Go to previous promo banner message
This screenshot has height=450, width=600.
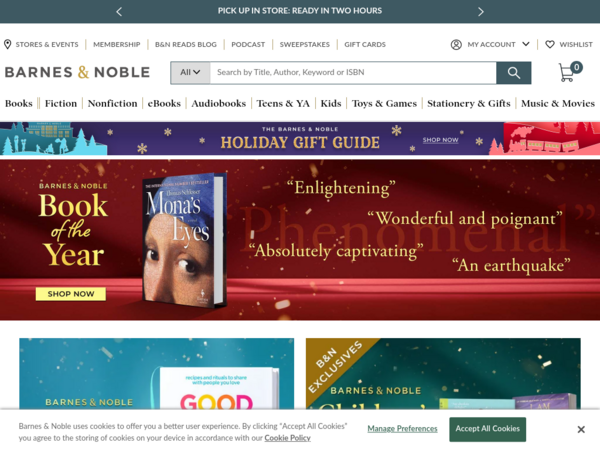click(119, 12)
